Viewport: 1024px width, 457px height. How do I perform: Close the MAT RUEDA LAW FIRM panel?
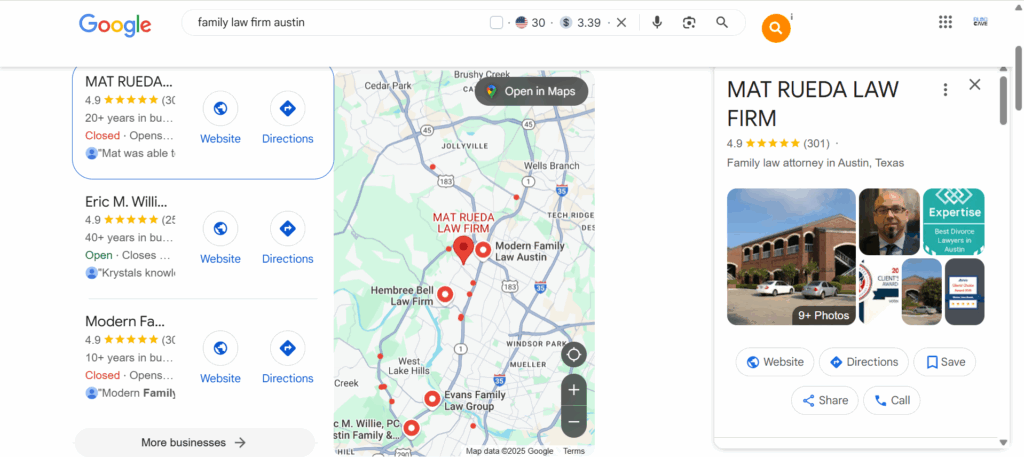pos(974,84)
